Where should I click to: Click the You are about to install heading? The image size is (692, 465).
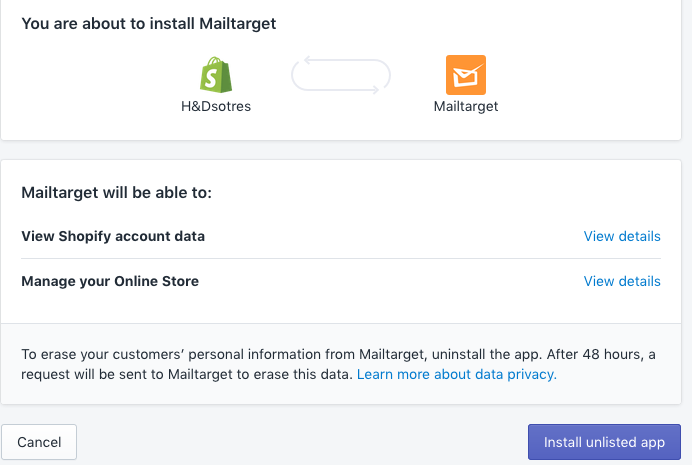click(x=149, y=23)
